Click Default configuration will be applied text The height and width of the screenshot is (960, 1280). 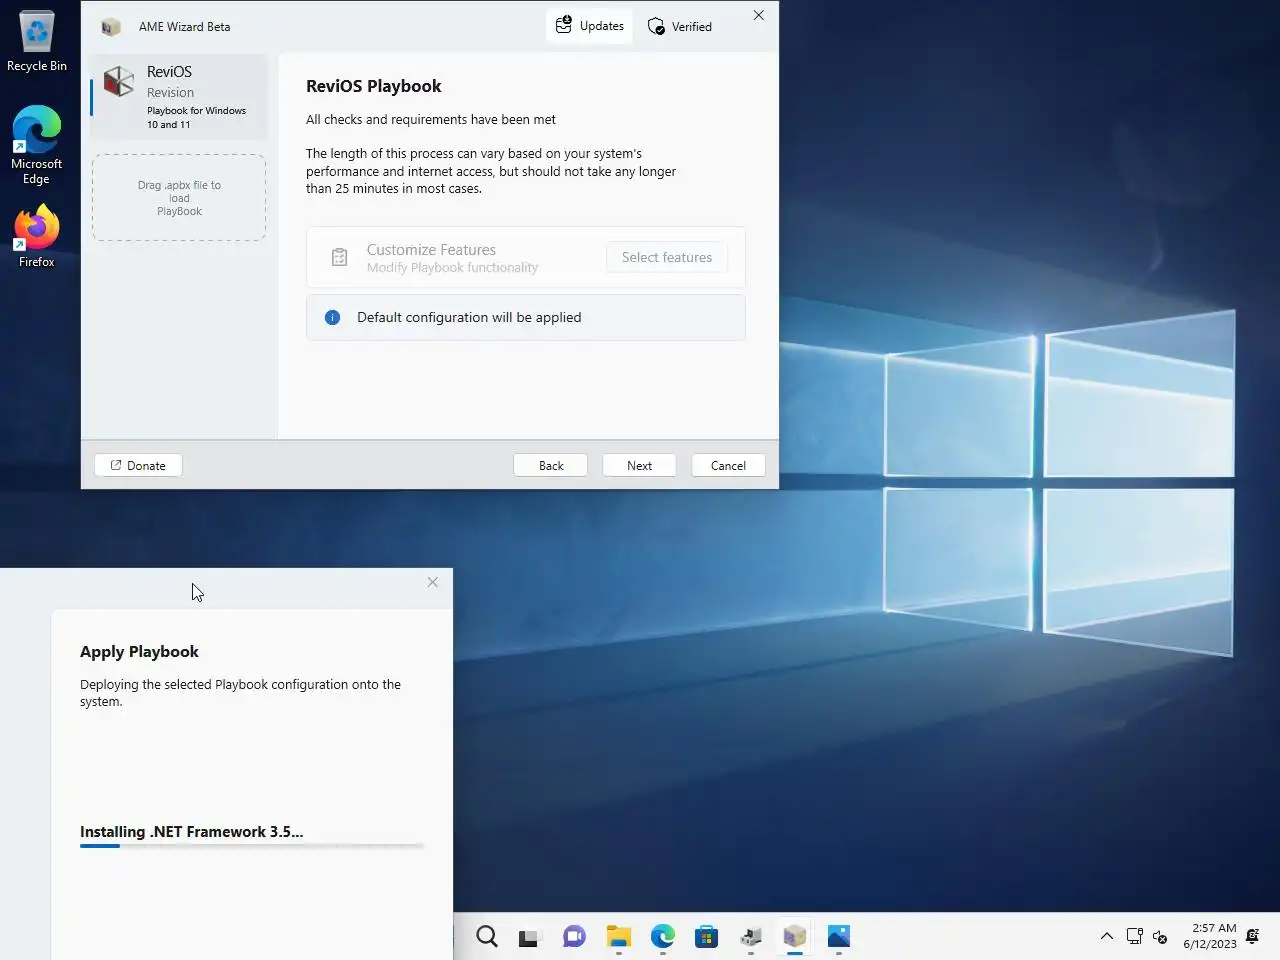point(469,317)
